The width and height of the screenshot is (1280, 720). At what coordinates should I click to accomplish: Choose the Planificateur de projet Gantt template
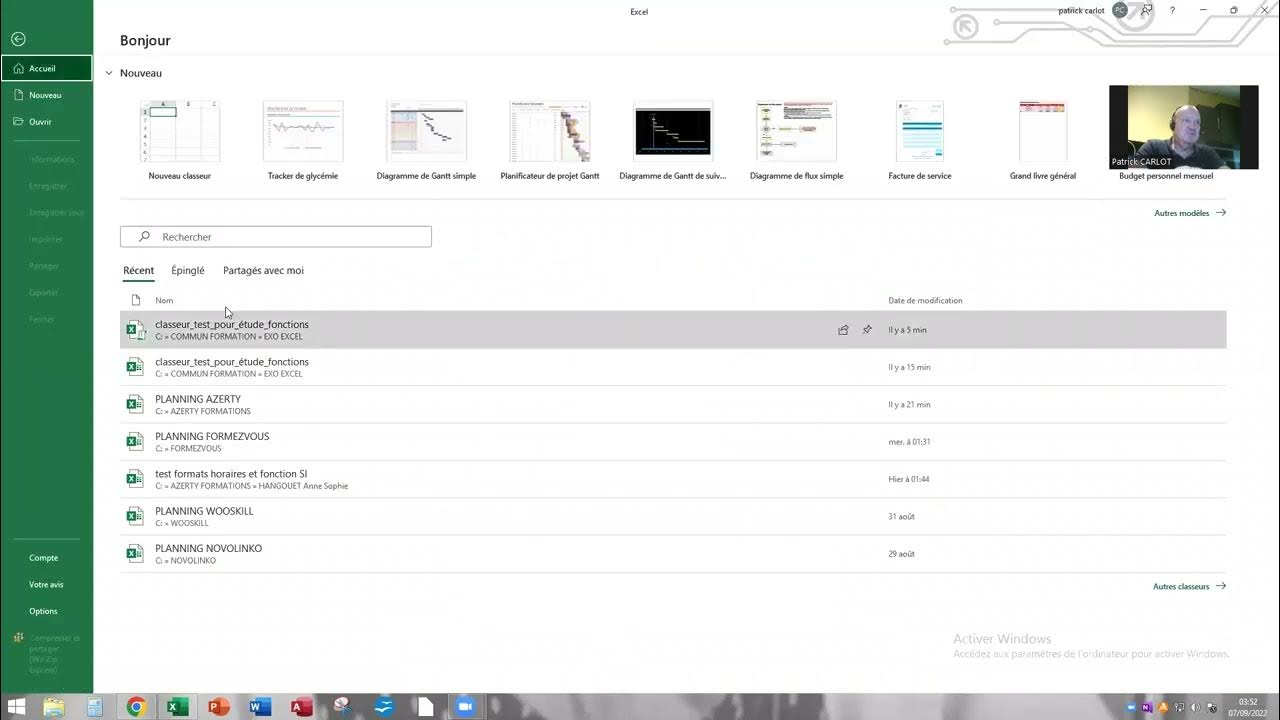[x=550, y=140]
